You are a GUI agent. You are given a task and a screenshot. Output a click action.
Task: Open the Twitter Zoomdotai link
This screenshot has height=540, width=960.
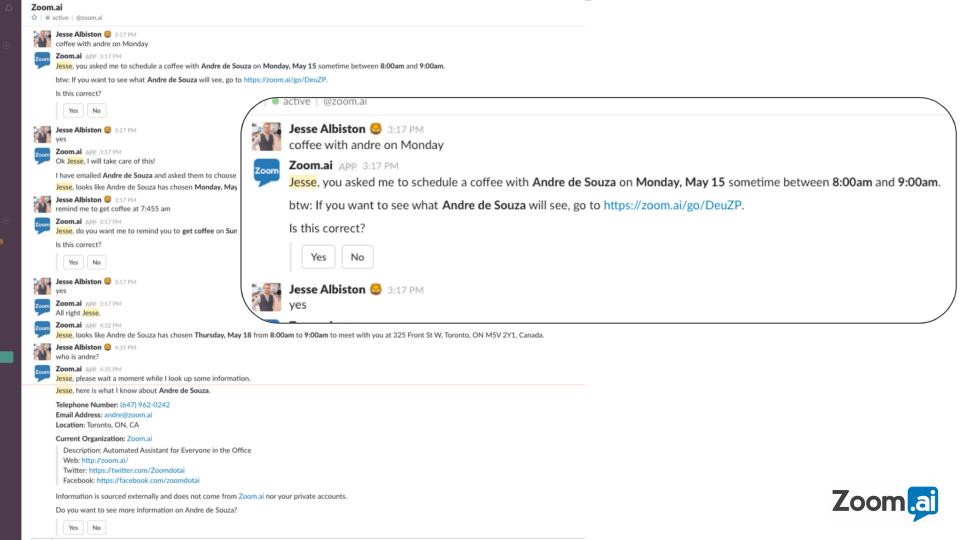(x=137, y=470)
